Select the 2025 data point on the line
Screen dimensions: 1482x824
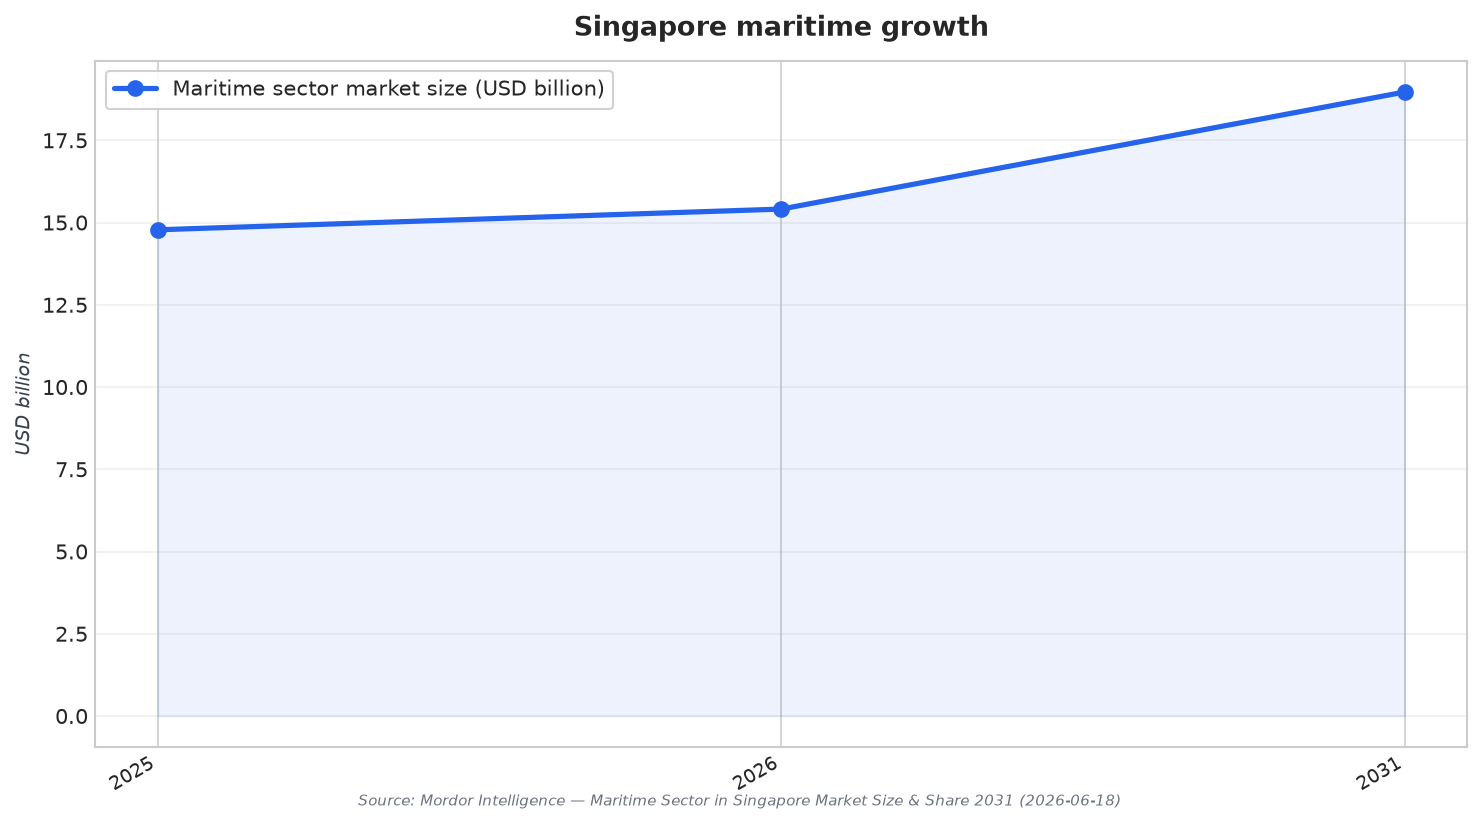click(158, 230)
